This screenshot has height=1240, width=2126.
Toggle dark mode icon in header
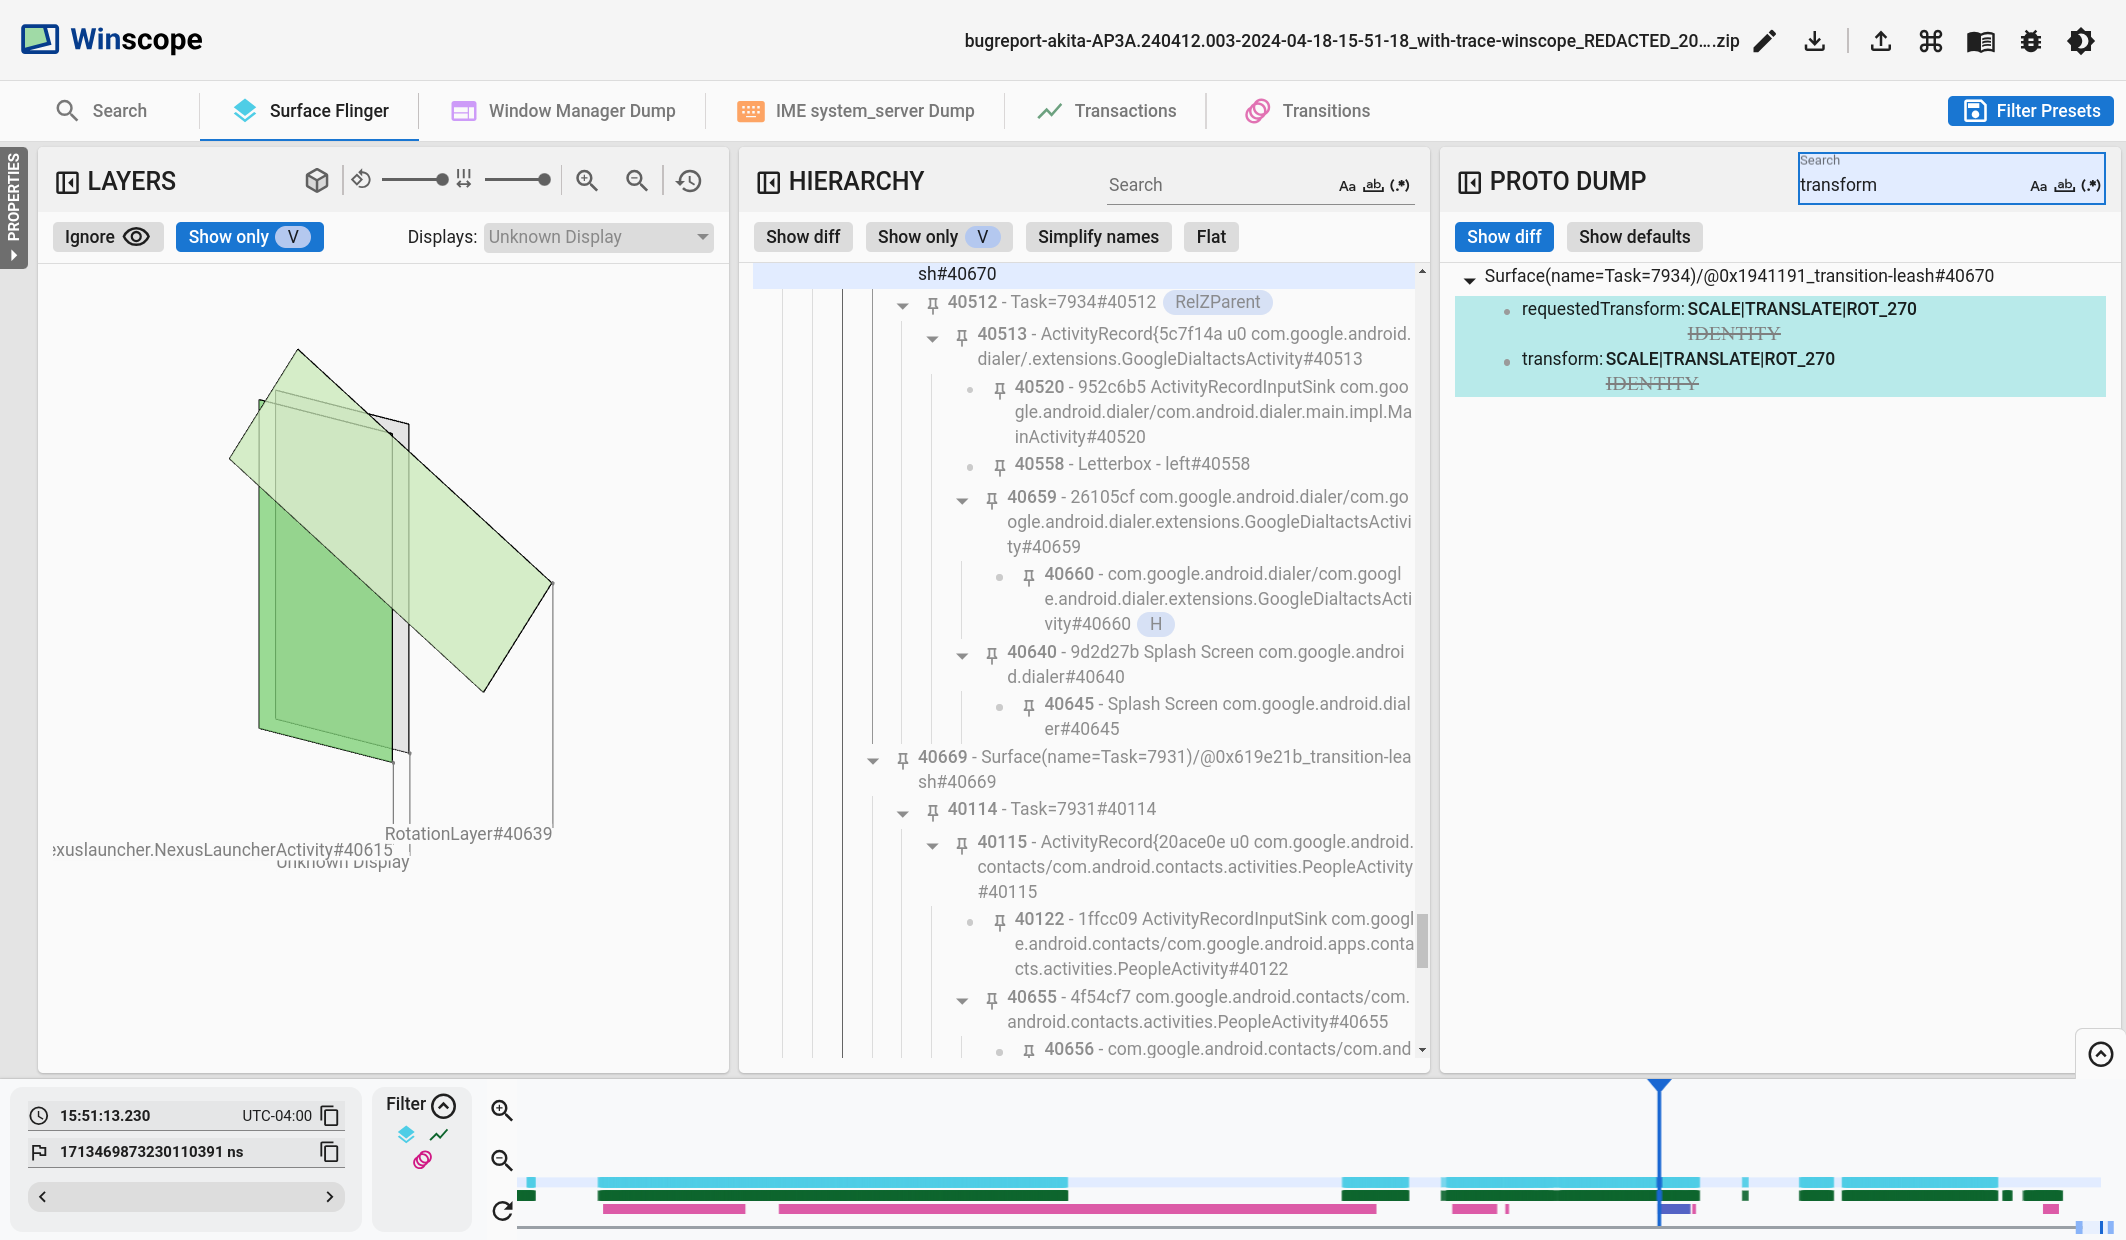(x=2081, y=41)
